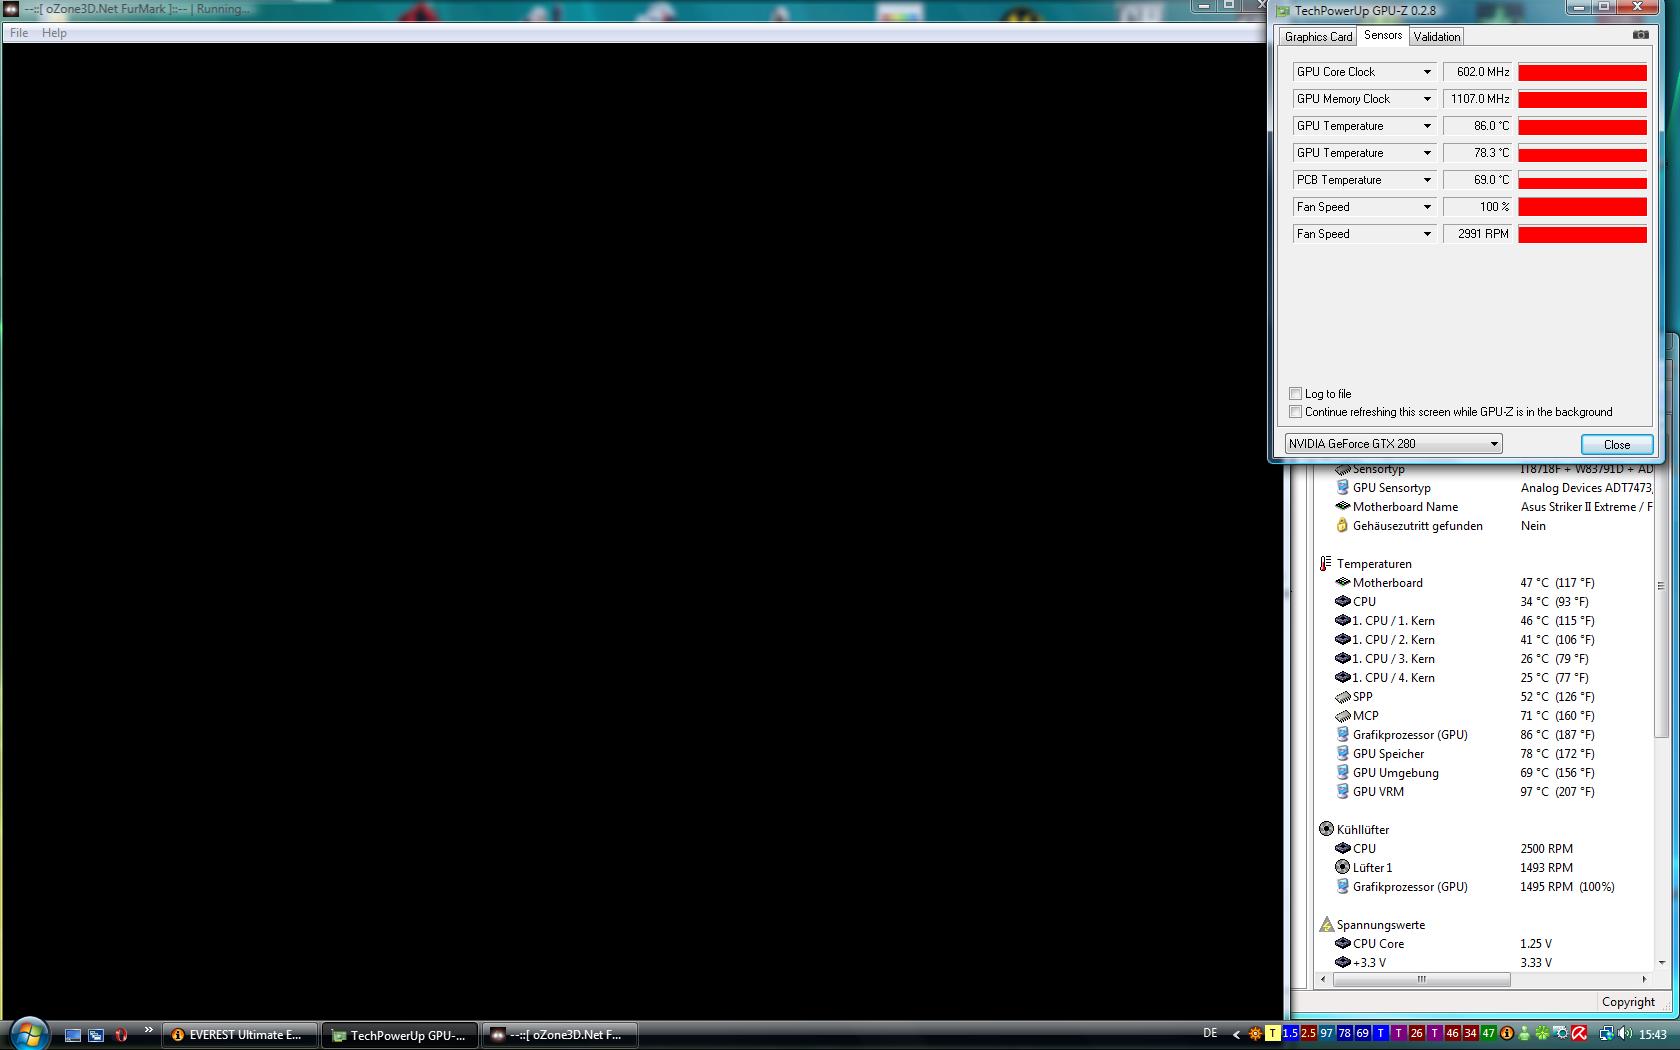Open the FurMark Help menu
Screen dimensions: 1680x1050
54,33
